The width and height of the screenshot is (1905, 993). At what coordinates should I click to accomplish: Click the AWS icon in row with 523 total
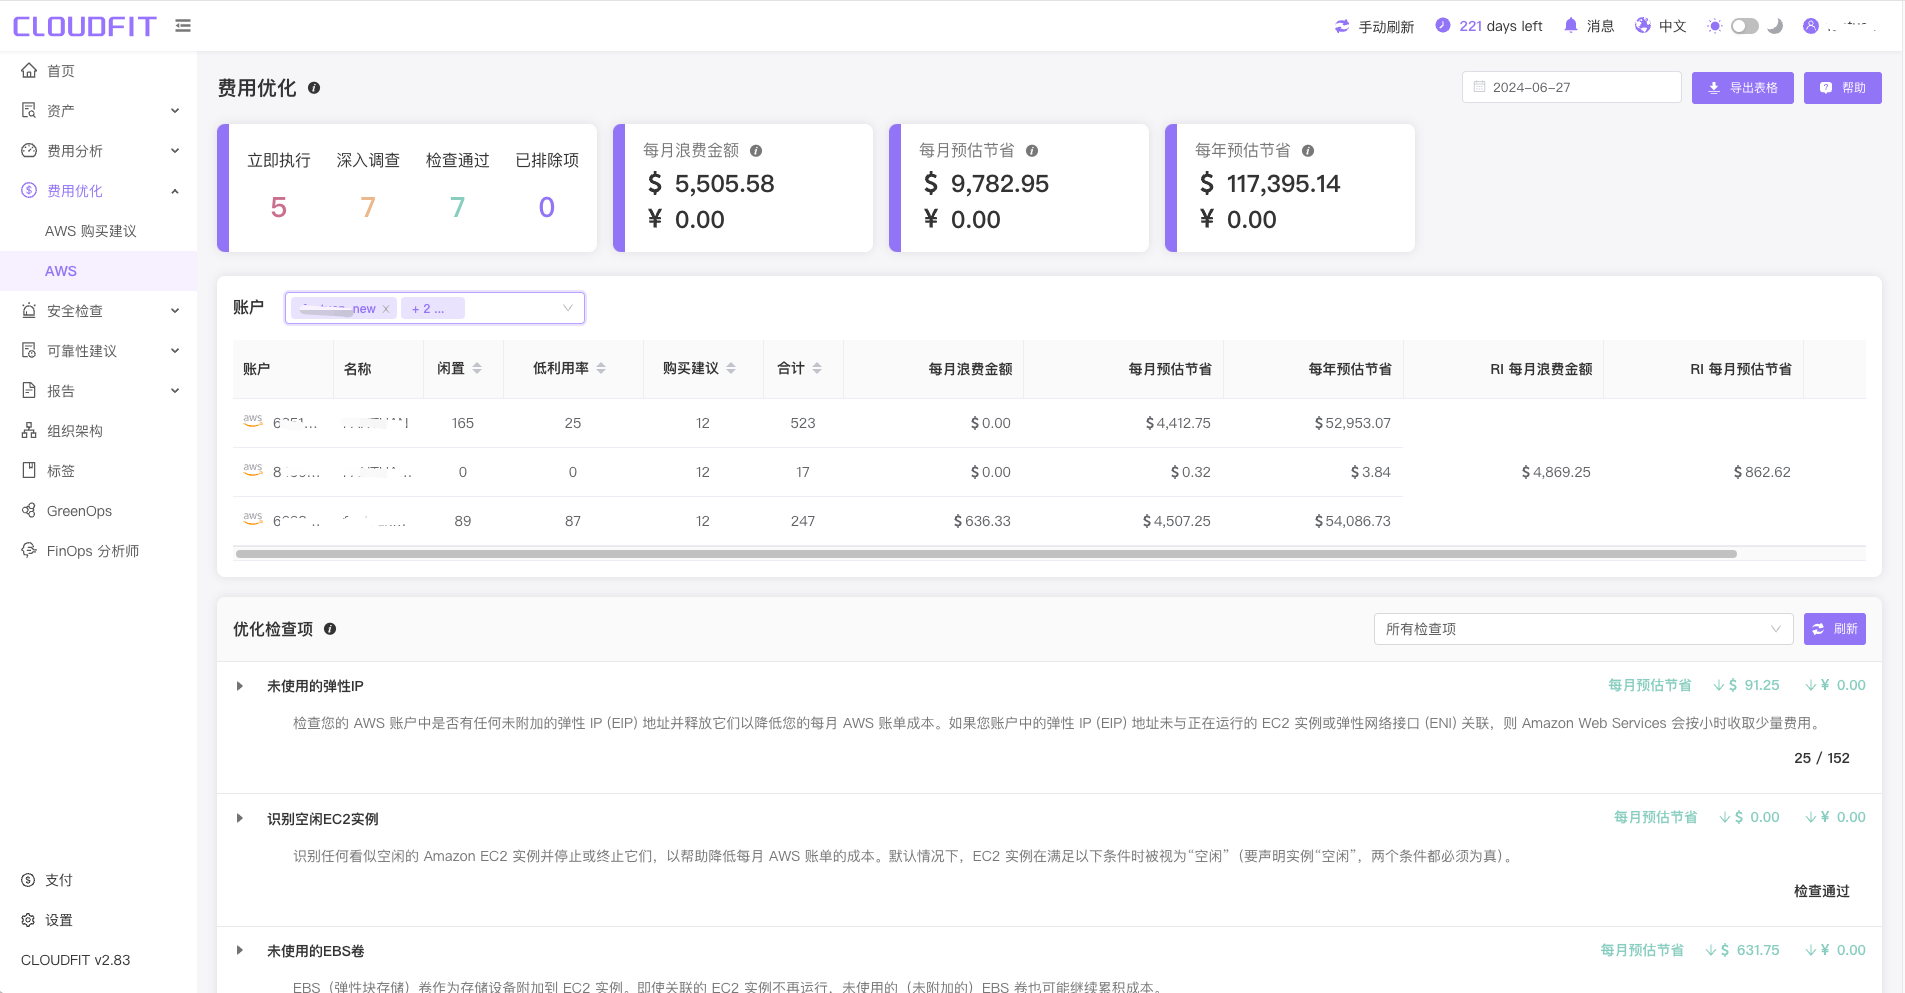click(253, 422)
